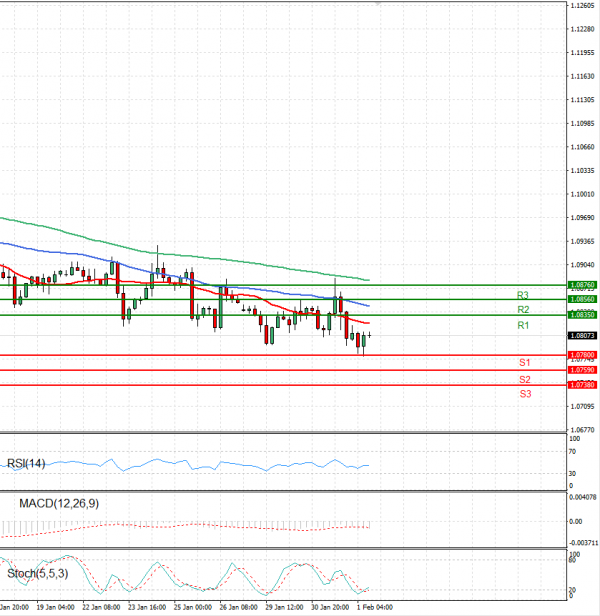Click the S1 support label
The height and width of the screenshot is (616, 600).
click(x=525, y=363)
